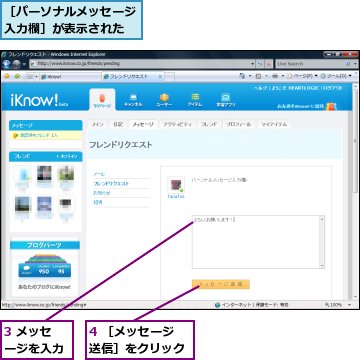Click the Add to Favorites icon
Viewport: 360px width, 360px height.
click(17, 76)
